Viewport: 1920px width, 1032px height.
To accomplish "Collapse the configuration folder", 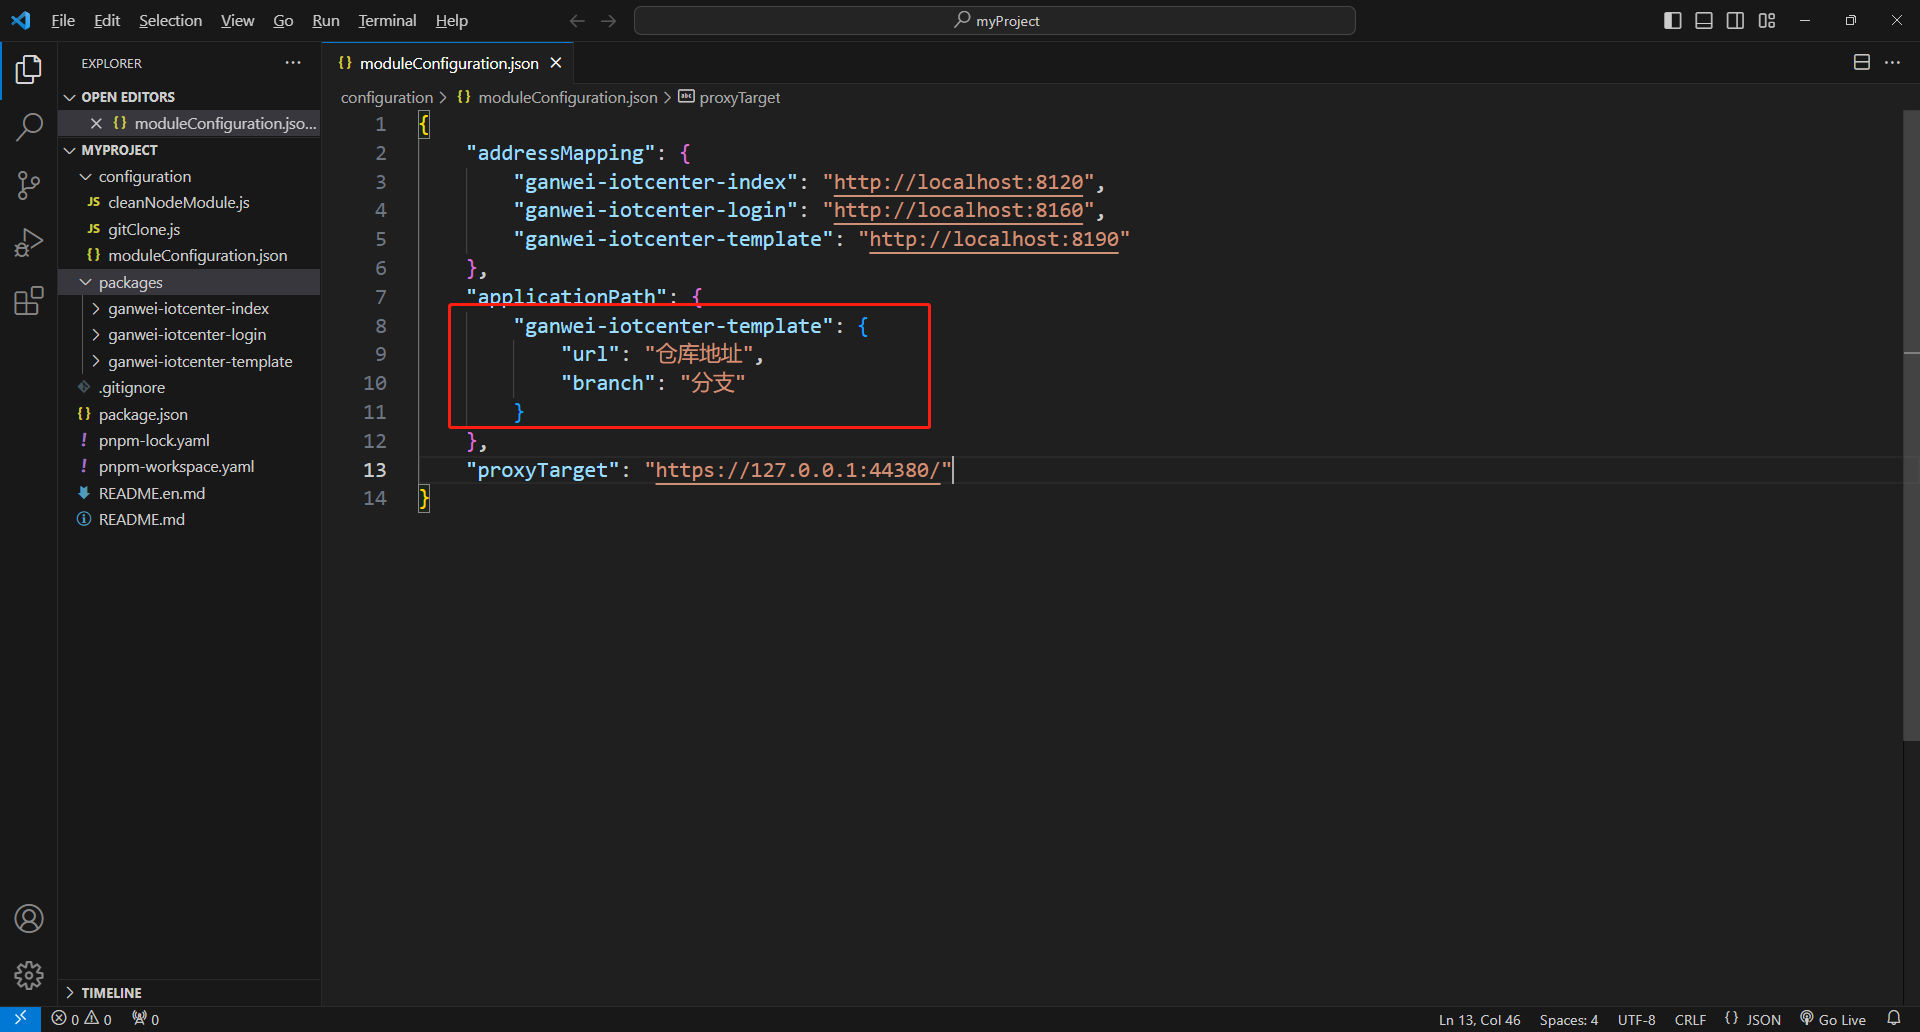I will (144, 177).
